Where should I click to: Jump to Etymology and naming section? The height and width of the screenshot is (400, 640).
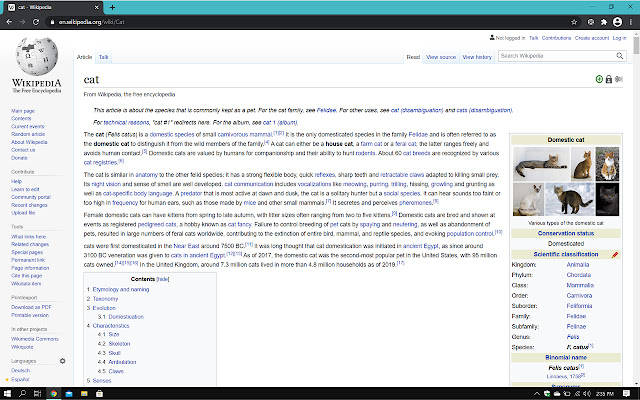pyautogui.click(x=121, y=290)
